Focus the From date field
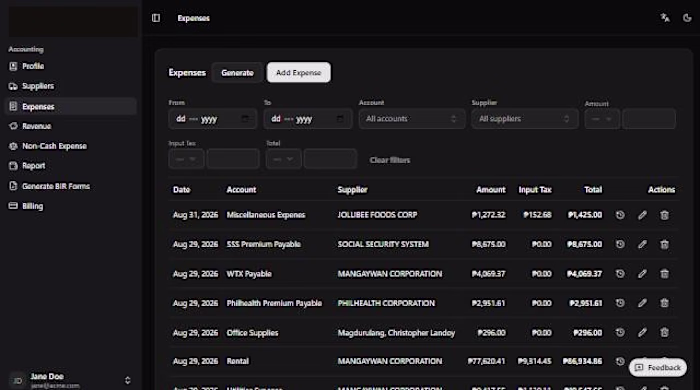The height and width of the screenshot is (390, 700). (212, 119)
